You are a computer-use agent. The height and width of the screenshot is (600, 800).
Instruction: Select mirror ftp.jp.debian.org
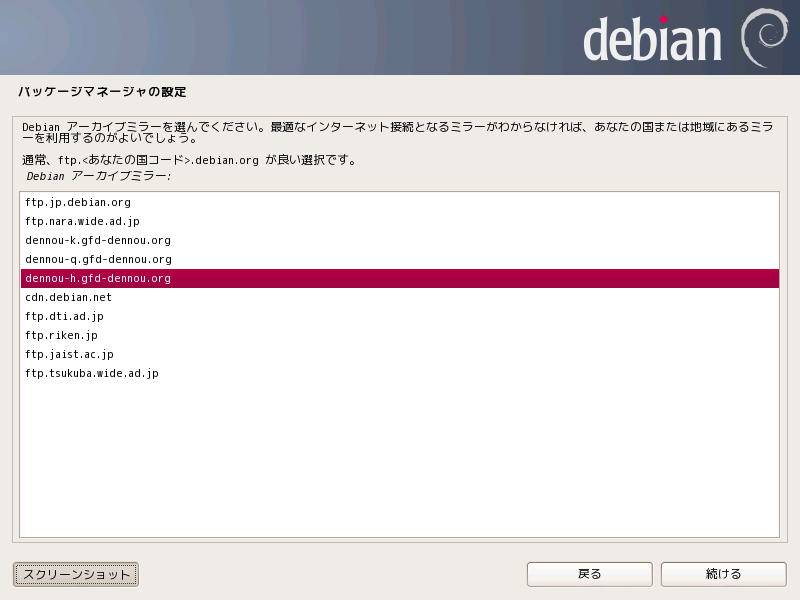pyautogui.click(x=399, y=203)
